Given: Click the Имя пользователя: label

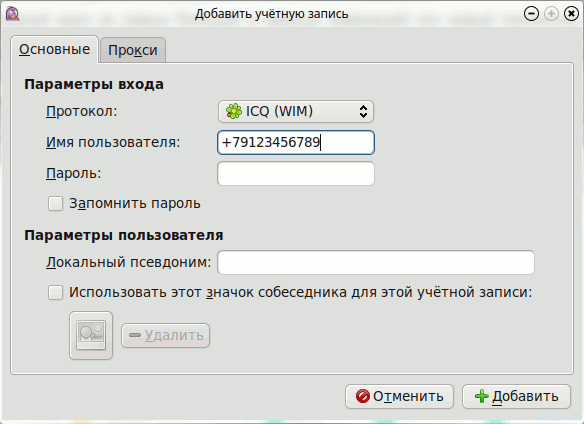Looking at the screenshot, I should click(113, 142).
